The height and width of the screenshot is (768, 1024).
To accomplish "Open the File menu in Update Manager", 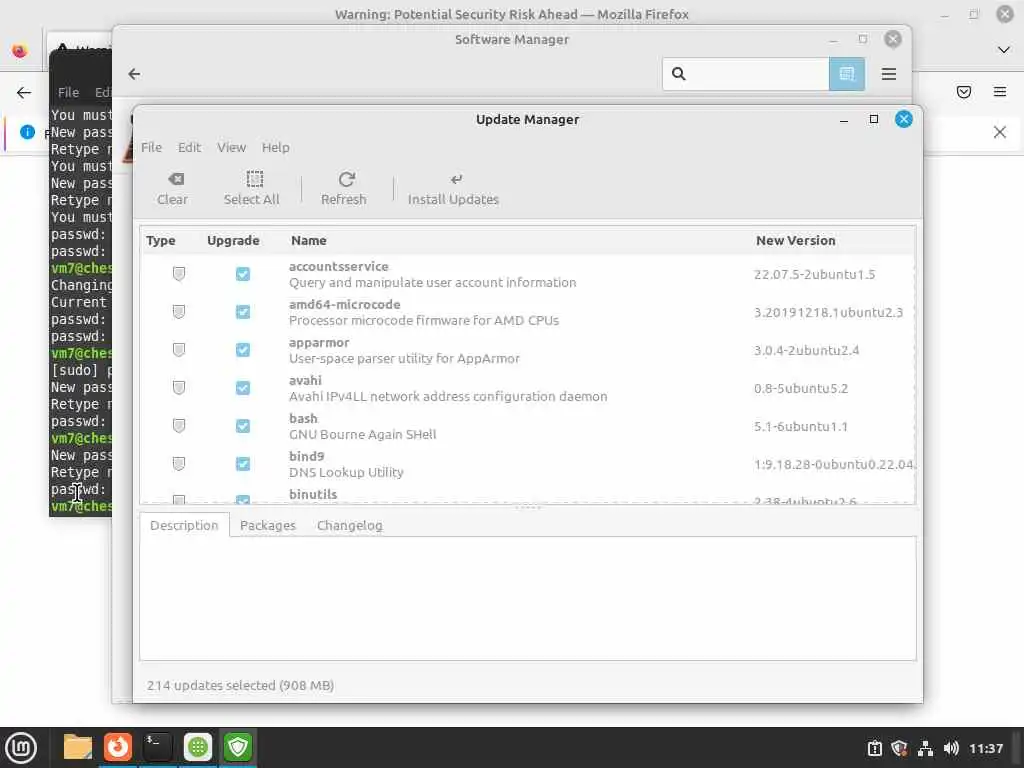I will (x=151, y=147).
